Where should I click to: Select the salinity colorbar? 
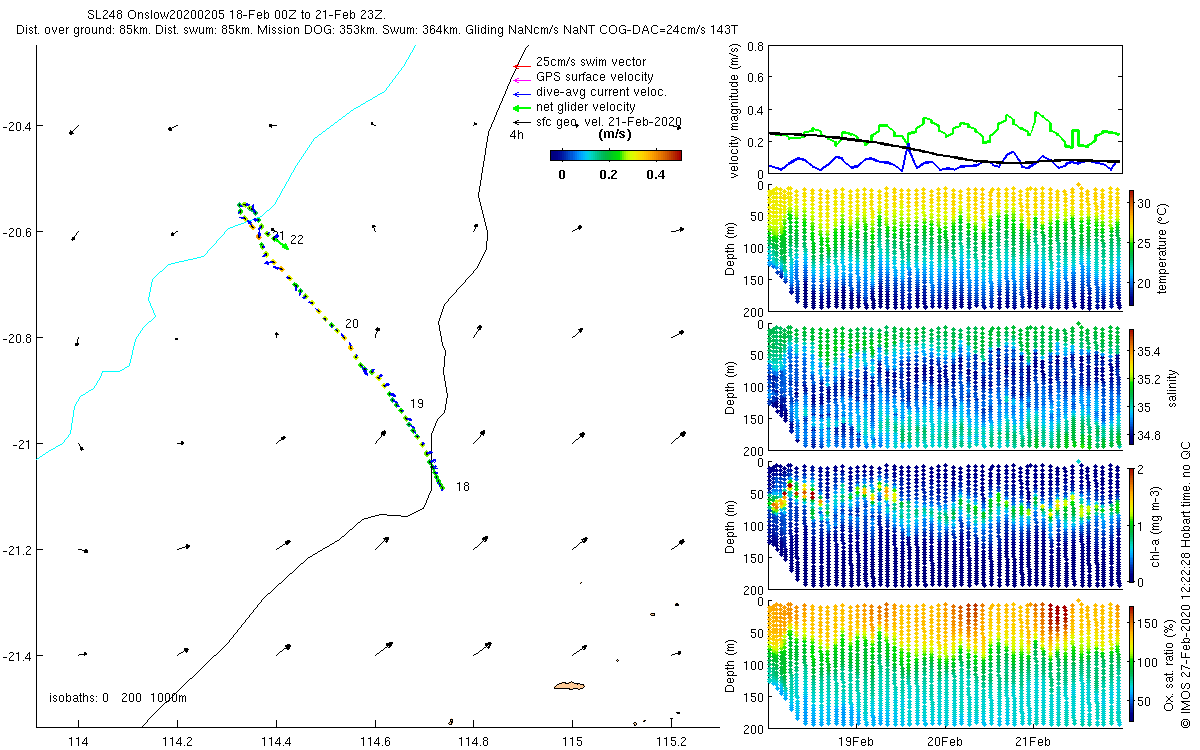pyautogui.click(x=1132, y=386)
